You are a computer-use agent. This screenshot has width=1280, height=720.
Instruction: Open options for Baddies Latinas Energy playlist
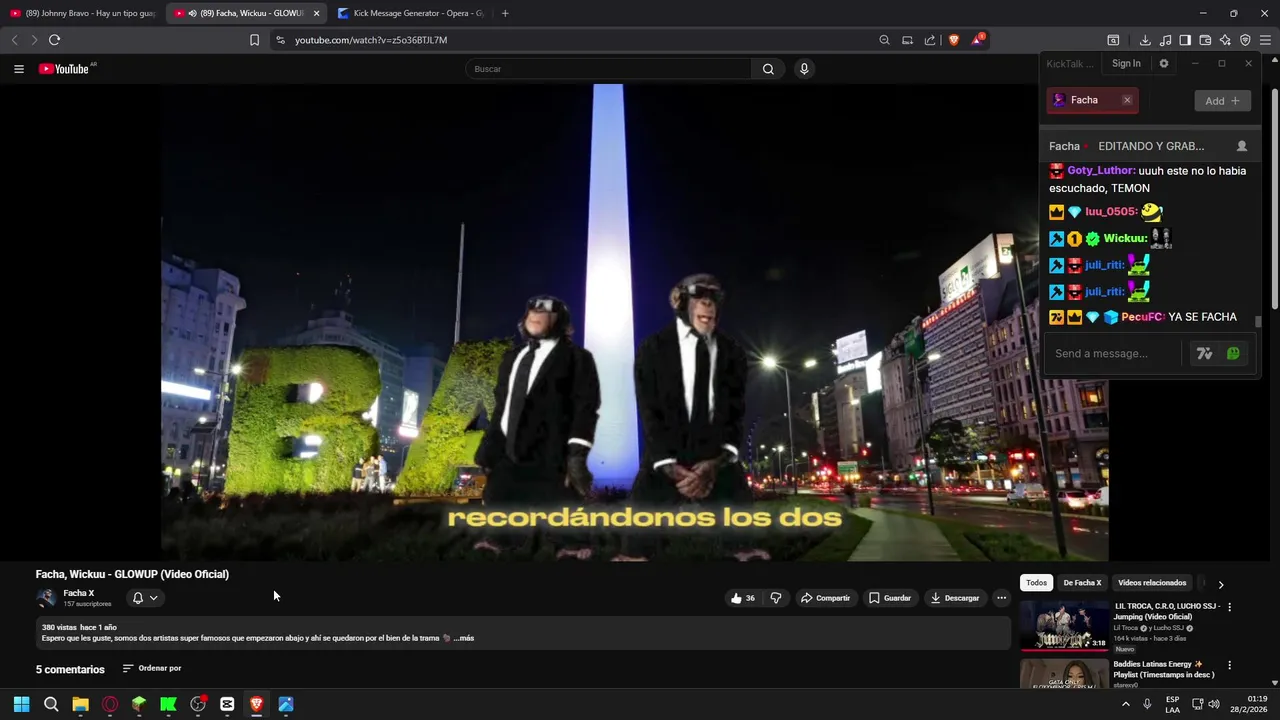pyautogui.click(x=1229, y=665)
